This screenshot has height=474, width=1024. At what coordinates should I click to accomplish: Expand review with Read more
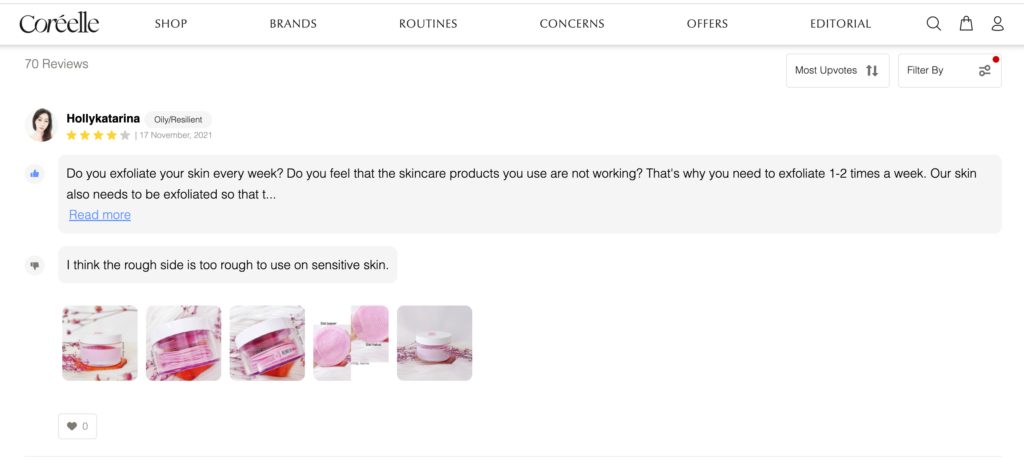point(100,215)
